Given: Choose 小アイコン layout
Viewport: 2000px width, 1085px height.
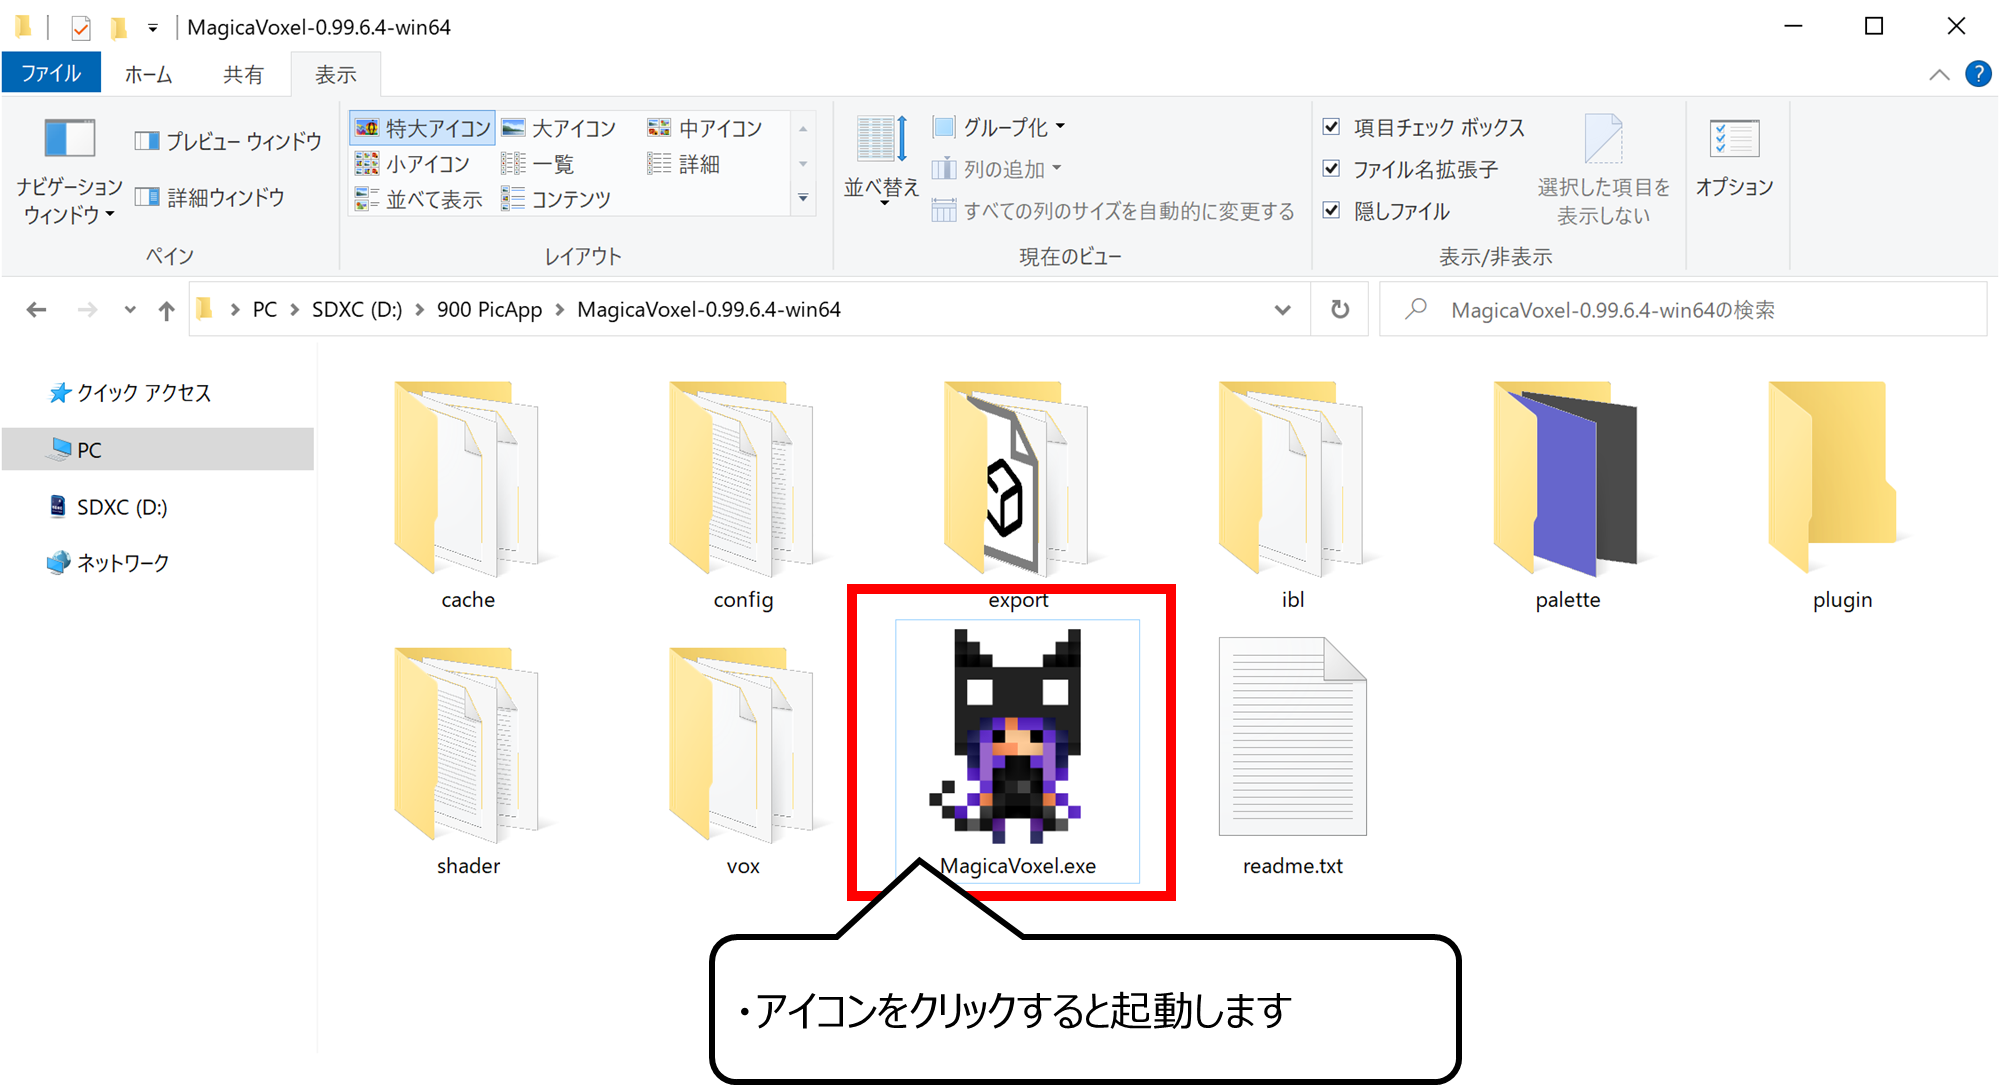Looking at the screenshot, I should tap(412, 163).
